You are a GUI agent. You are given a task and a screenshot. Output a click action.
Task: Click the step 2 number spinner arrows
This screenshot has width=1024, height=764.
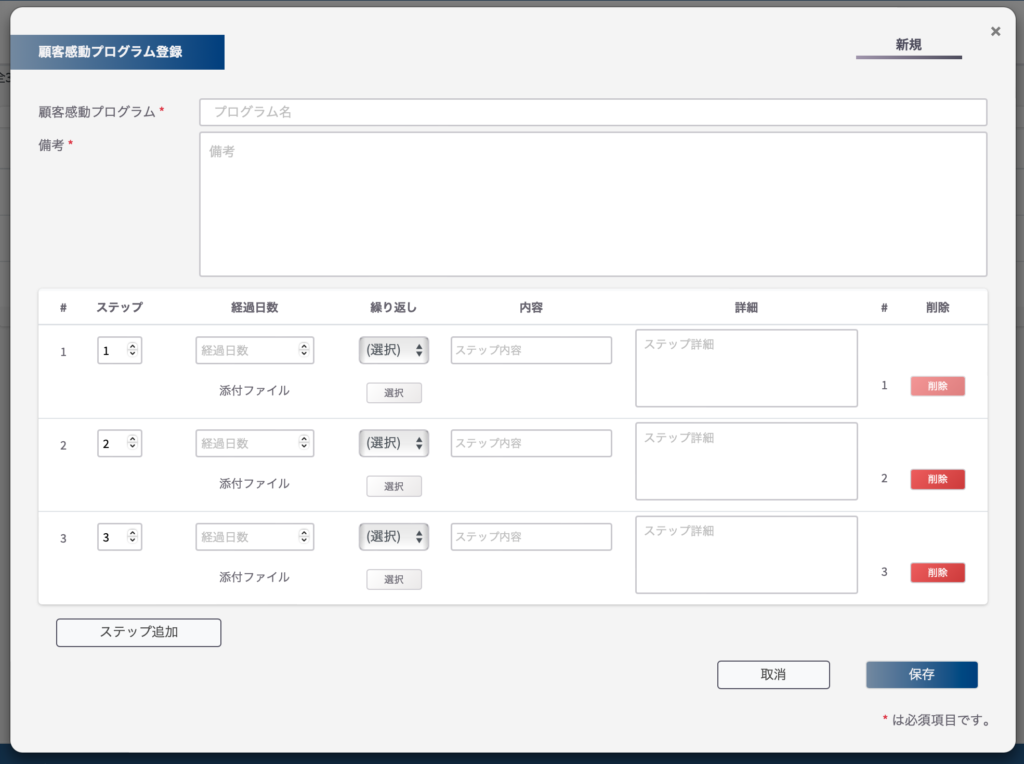coord(133,443)
